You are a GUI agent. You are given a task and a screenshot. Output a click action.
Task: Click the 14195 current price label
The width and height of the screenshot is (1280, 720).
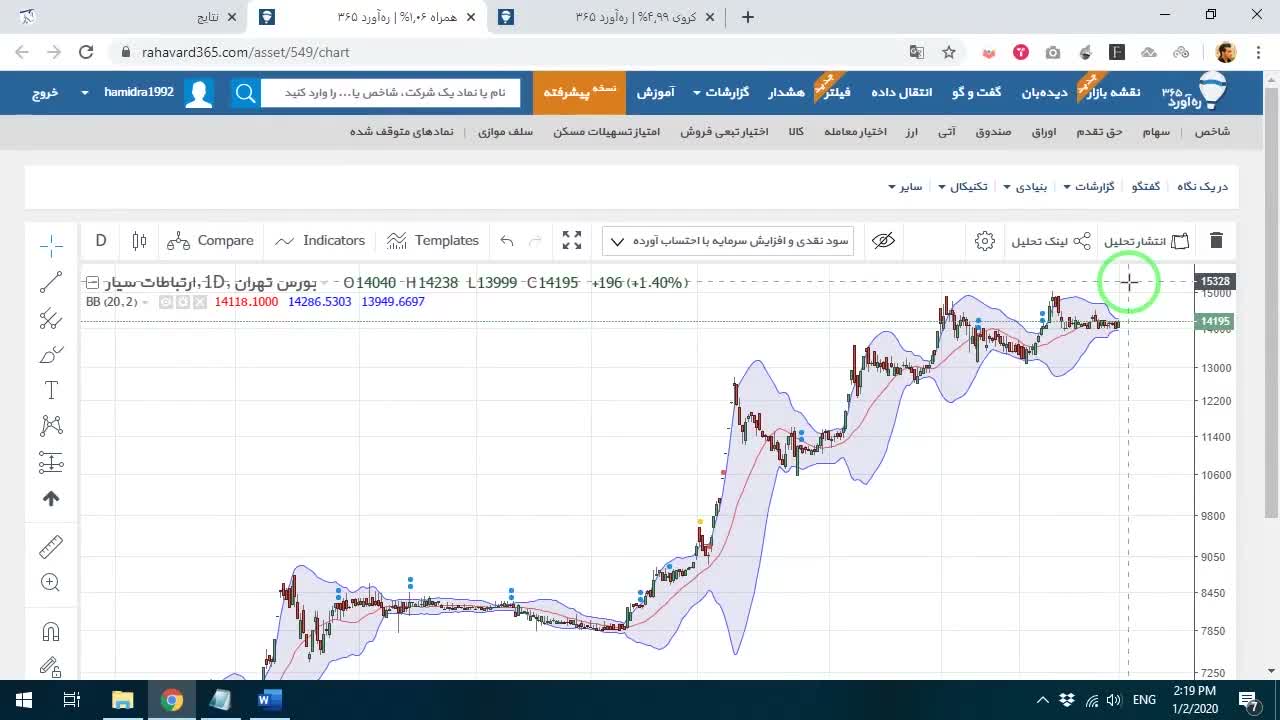point(1215,322)
